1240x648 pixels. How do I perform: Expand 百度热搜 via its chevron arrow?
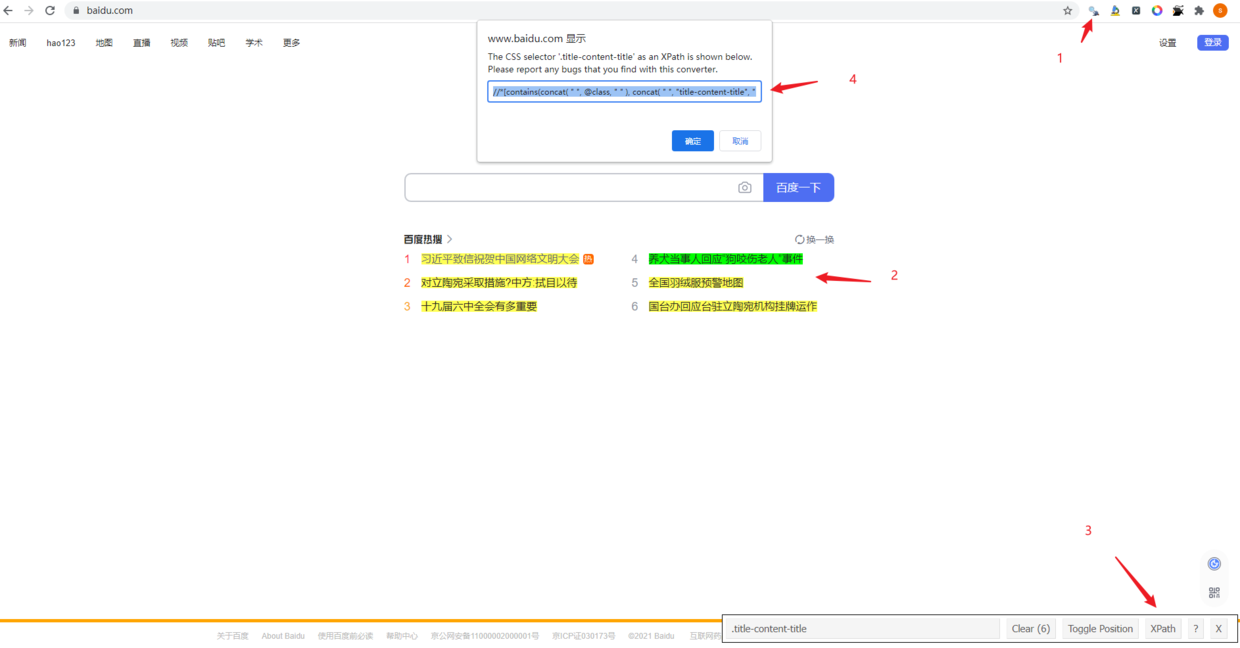tap(450, 240)
